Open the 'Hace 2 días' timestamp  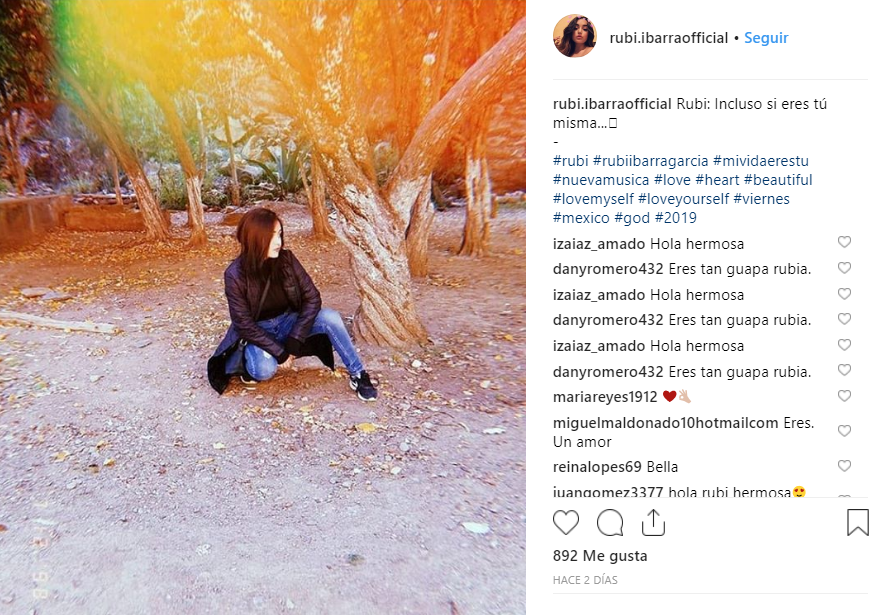click(585, 580)
